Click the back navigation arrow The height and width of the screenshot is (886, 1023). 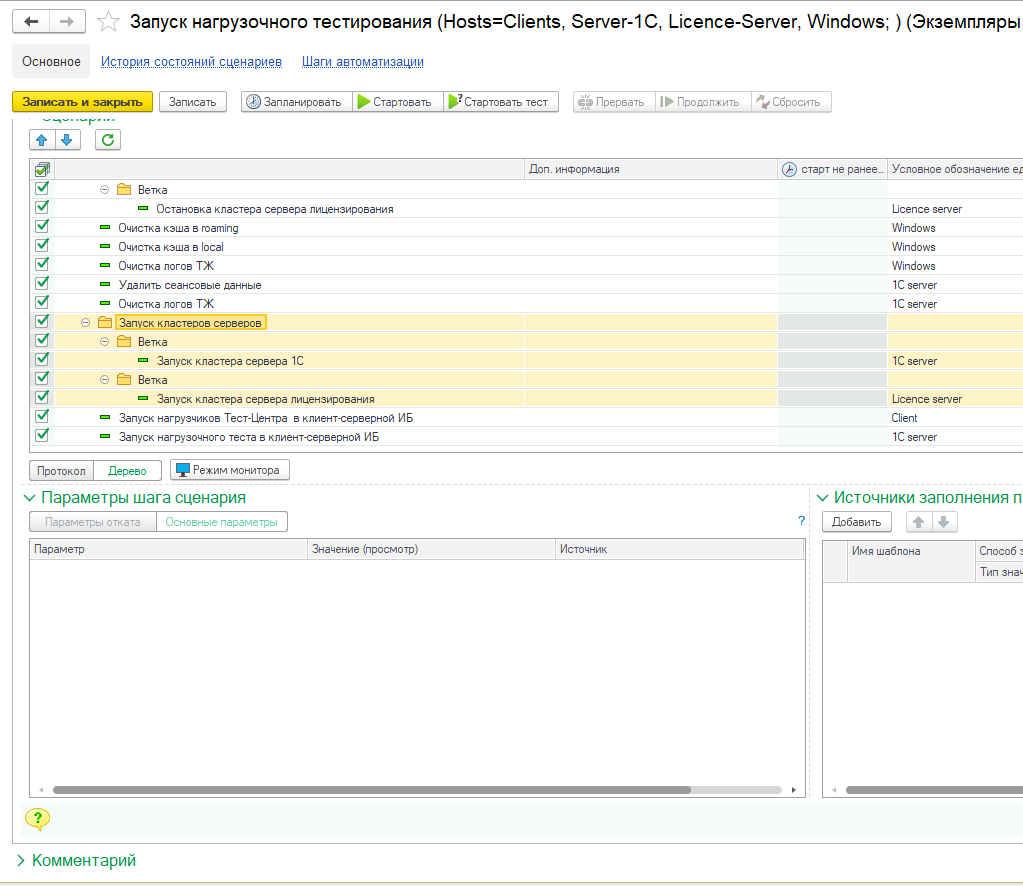pos(31,22)
